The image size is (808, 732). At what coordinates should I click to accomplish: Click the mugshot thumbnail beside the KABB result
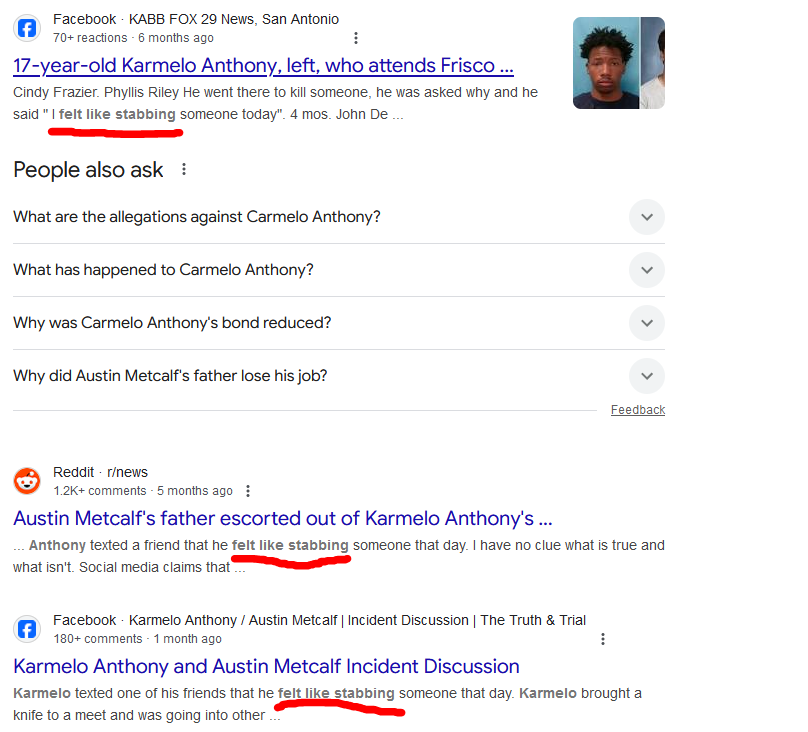619,63
